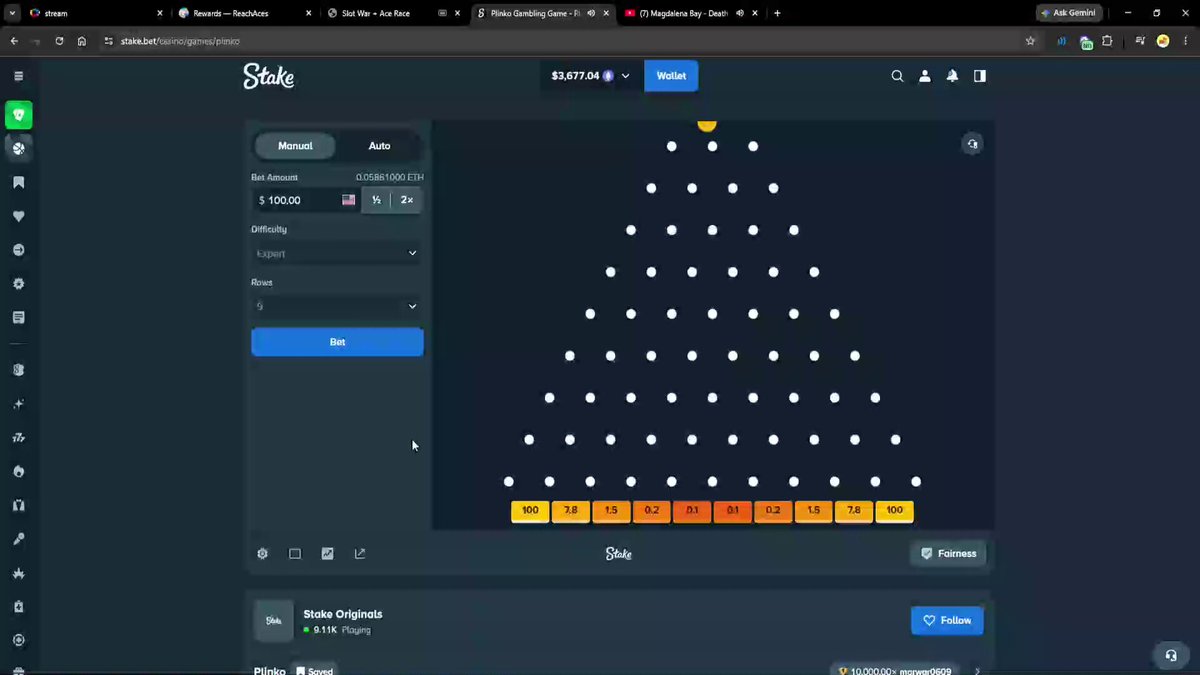This screenshot has width=1200, height=675.
Task: Toggle Saved status for Plinko
Action: pos(314,670)
